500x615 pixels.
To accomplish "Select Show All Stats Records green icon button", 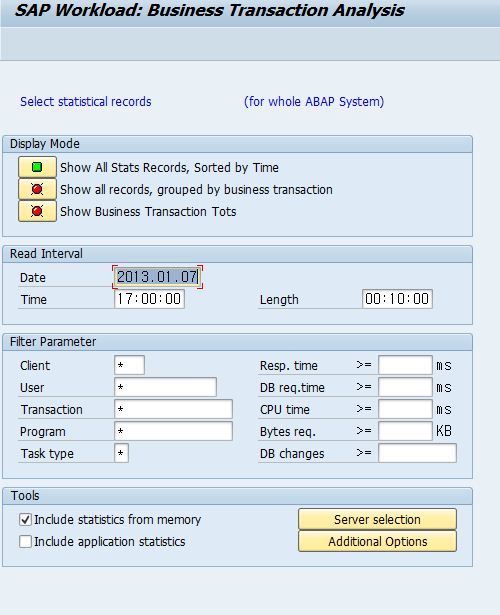I will (37, 167).
